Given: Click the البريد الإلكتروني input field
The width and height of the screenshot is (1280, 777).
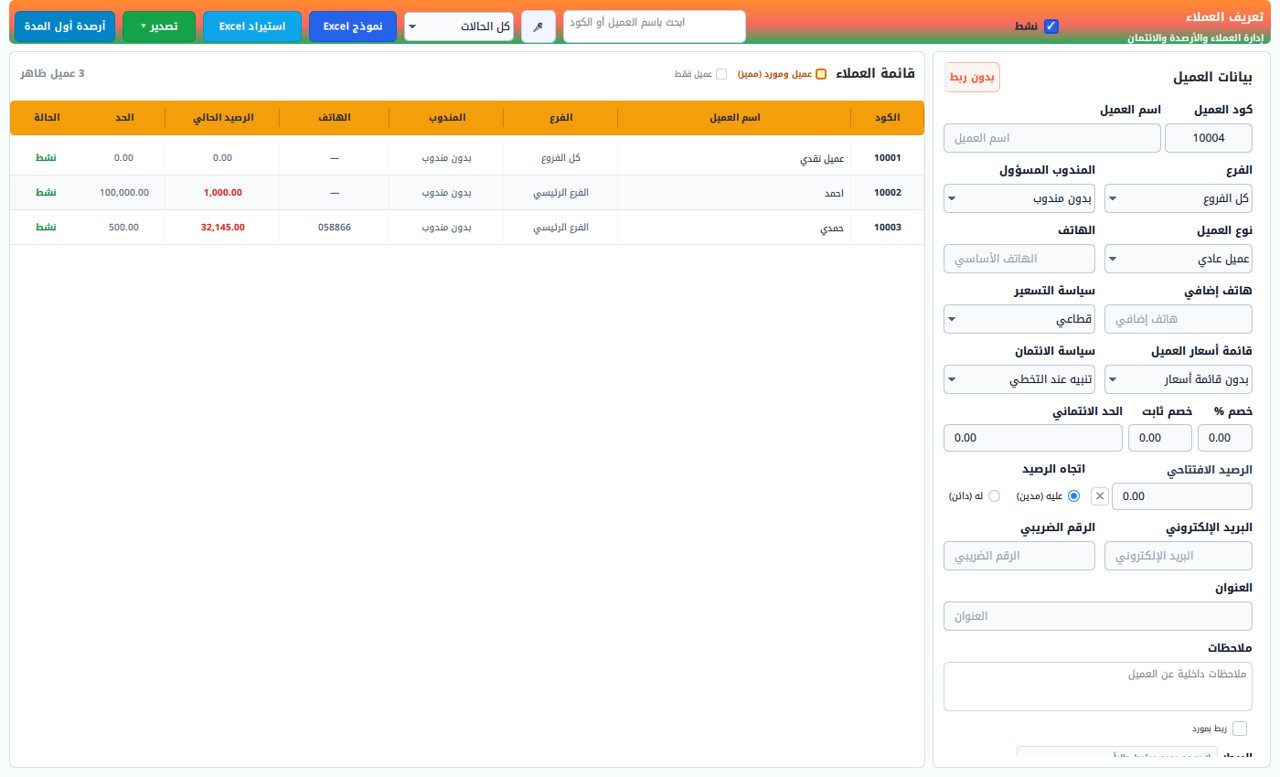Looking at the screenshot, I should pyautogui.click(x=1178, y=556).
